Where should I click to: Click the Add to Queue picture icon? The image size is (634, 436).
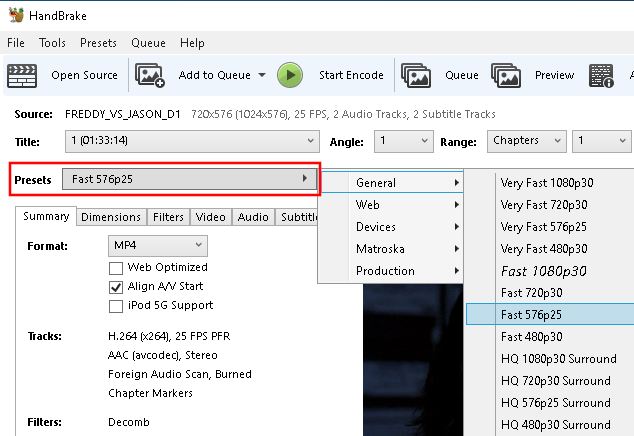tap(150, 75)
